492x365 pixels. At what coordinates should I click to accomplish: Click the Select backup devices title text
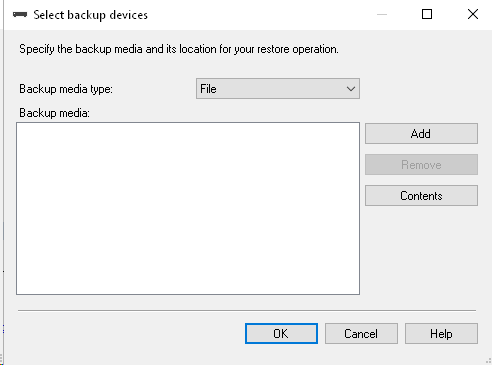(90, 15)
